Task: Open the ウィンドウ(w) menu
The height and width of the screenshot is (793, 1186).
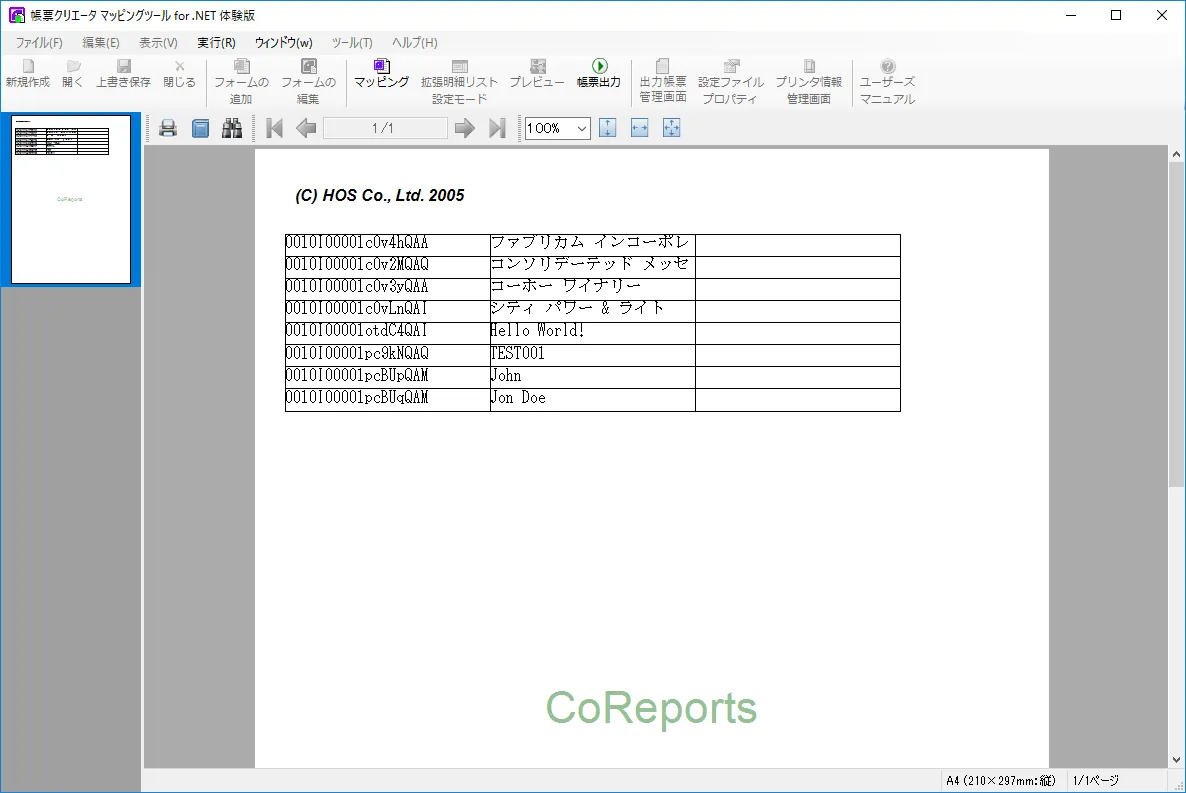Action: point(283,42)
